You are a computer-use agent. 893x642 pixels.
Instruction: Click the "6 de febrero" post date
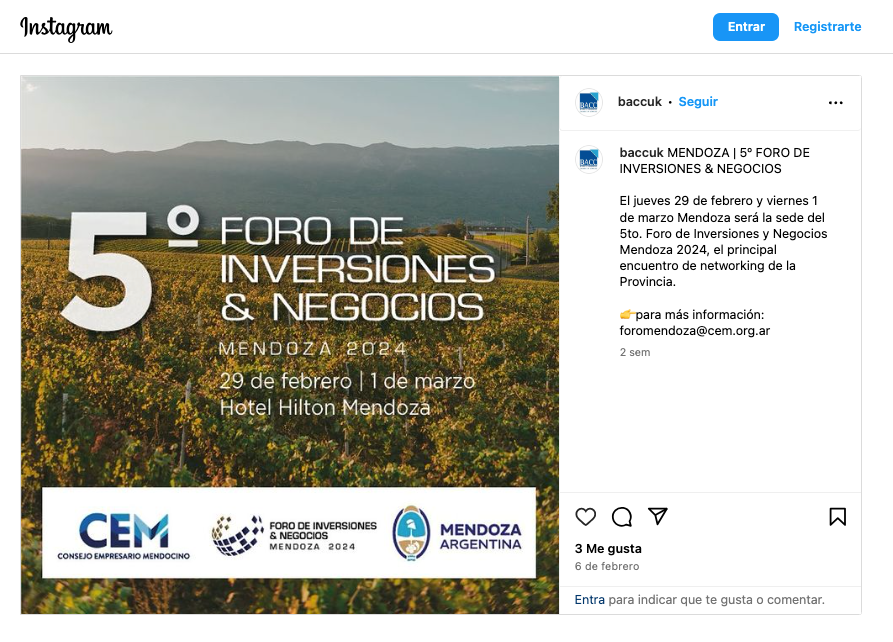tap(607, 567)
